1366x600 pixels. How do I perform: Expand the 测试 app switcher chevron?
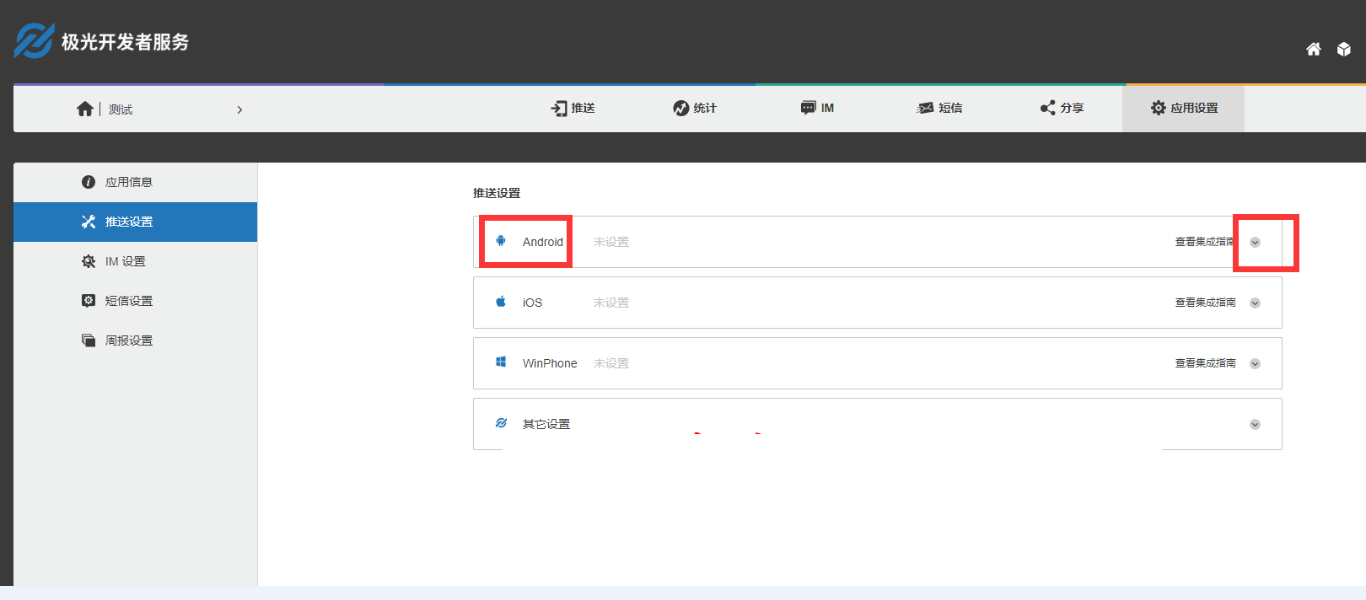239,109
